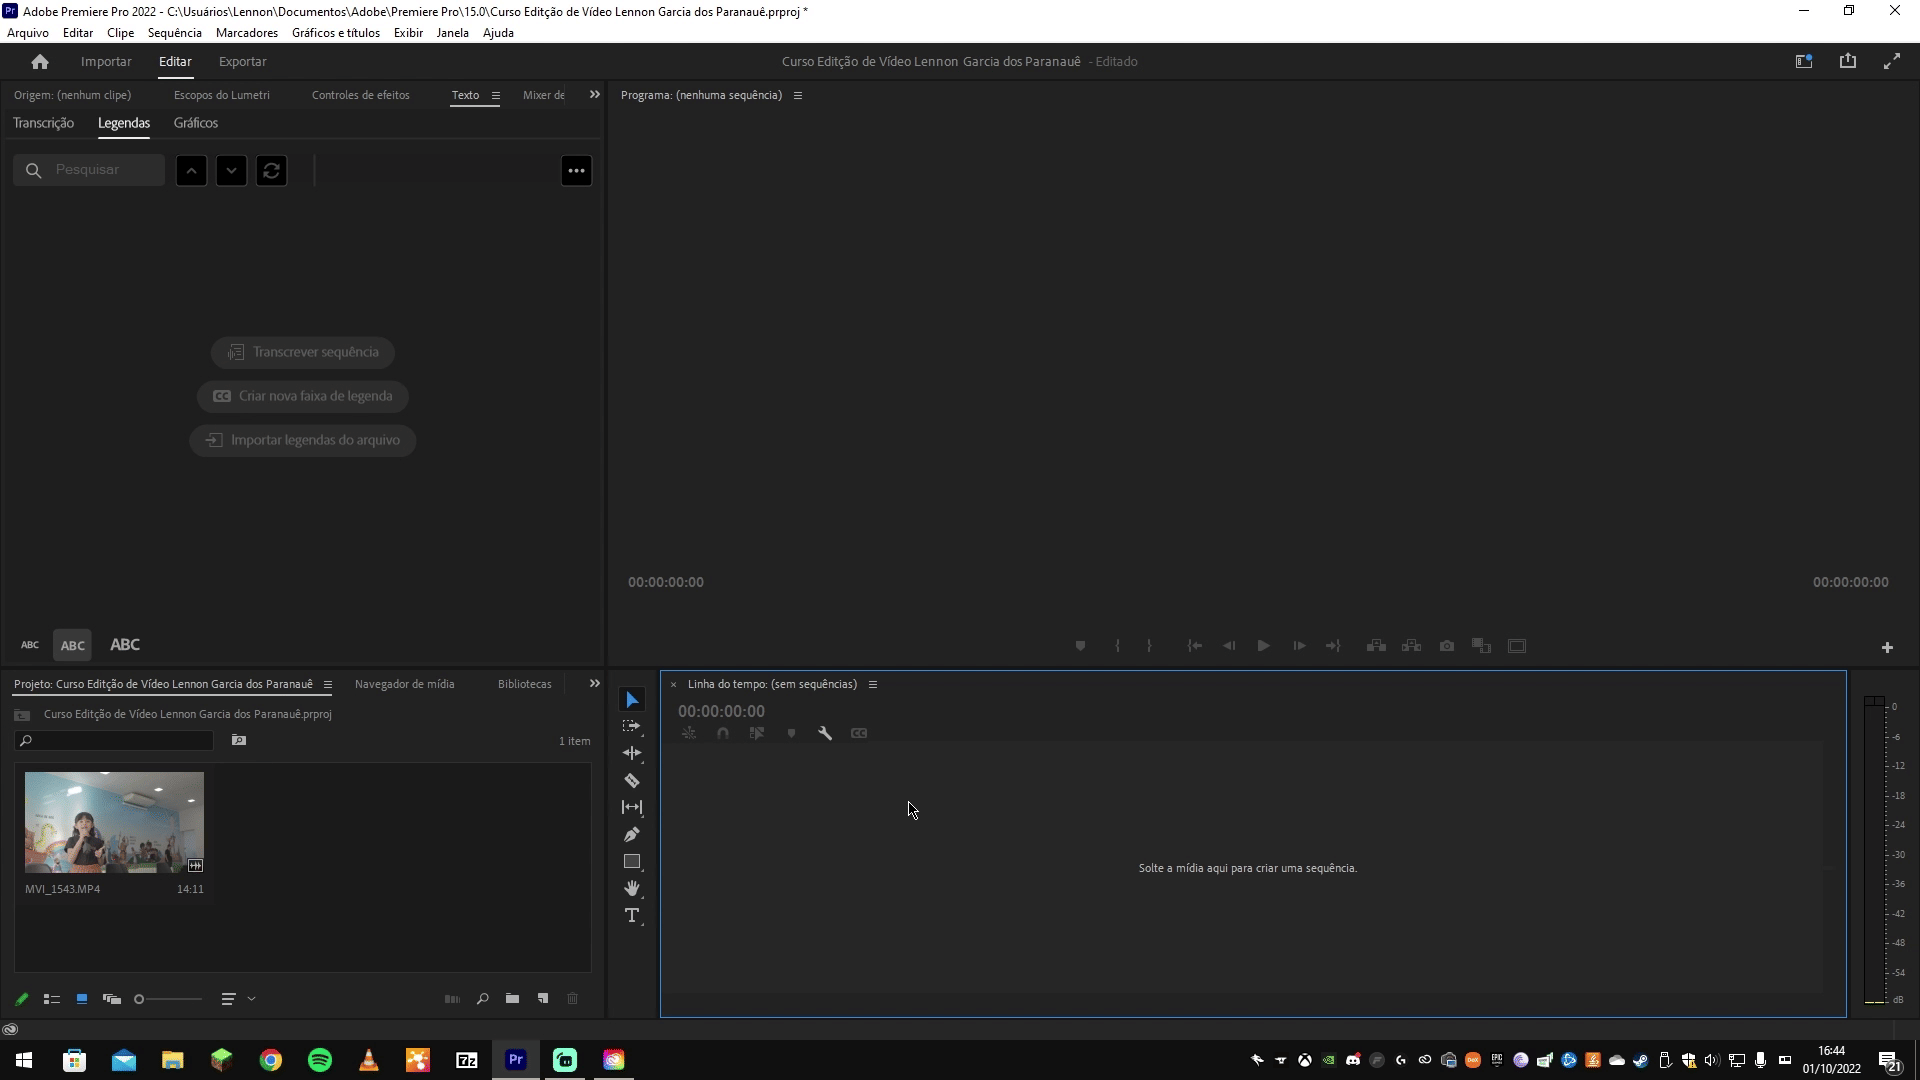This screenshot has width=1920, height=1080.
Task: Switch to the Transcrição tab
Action: click(x=43, y=123)
